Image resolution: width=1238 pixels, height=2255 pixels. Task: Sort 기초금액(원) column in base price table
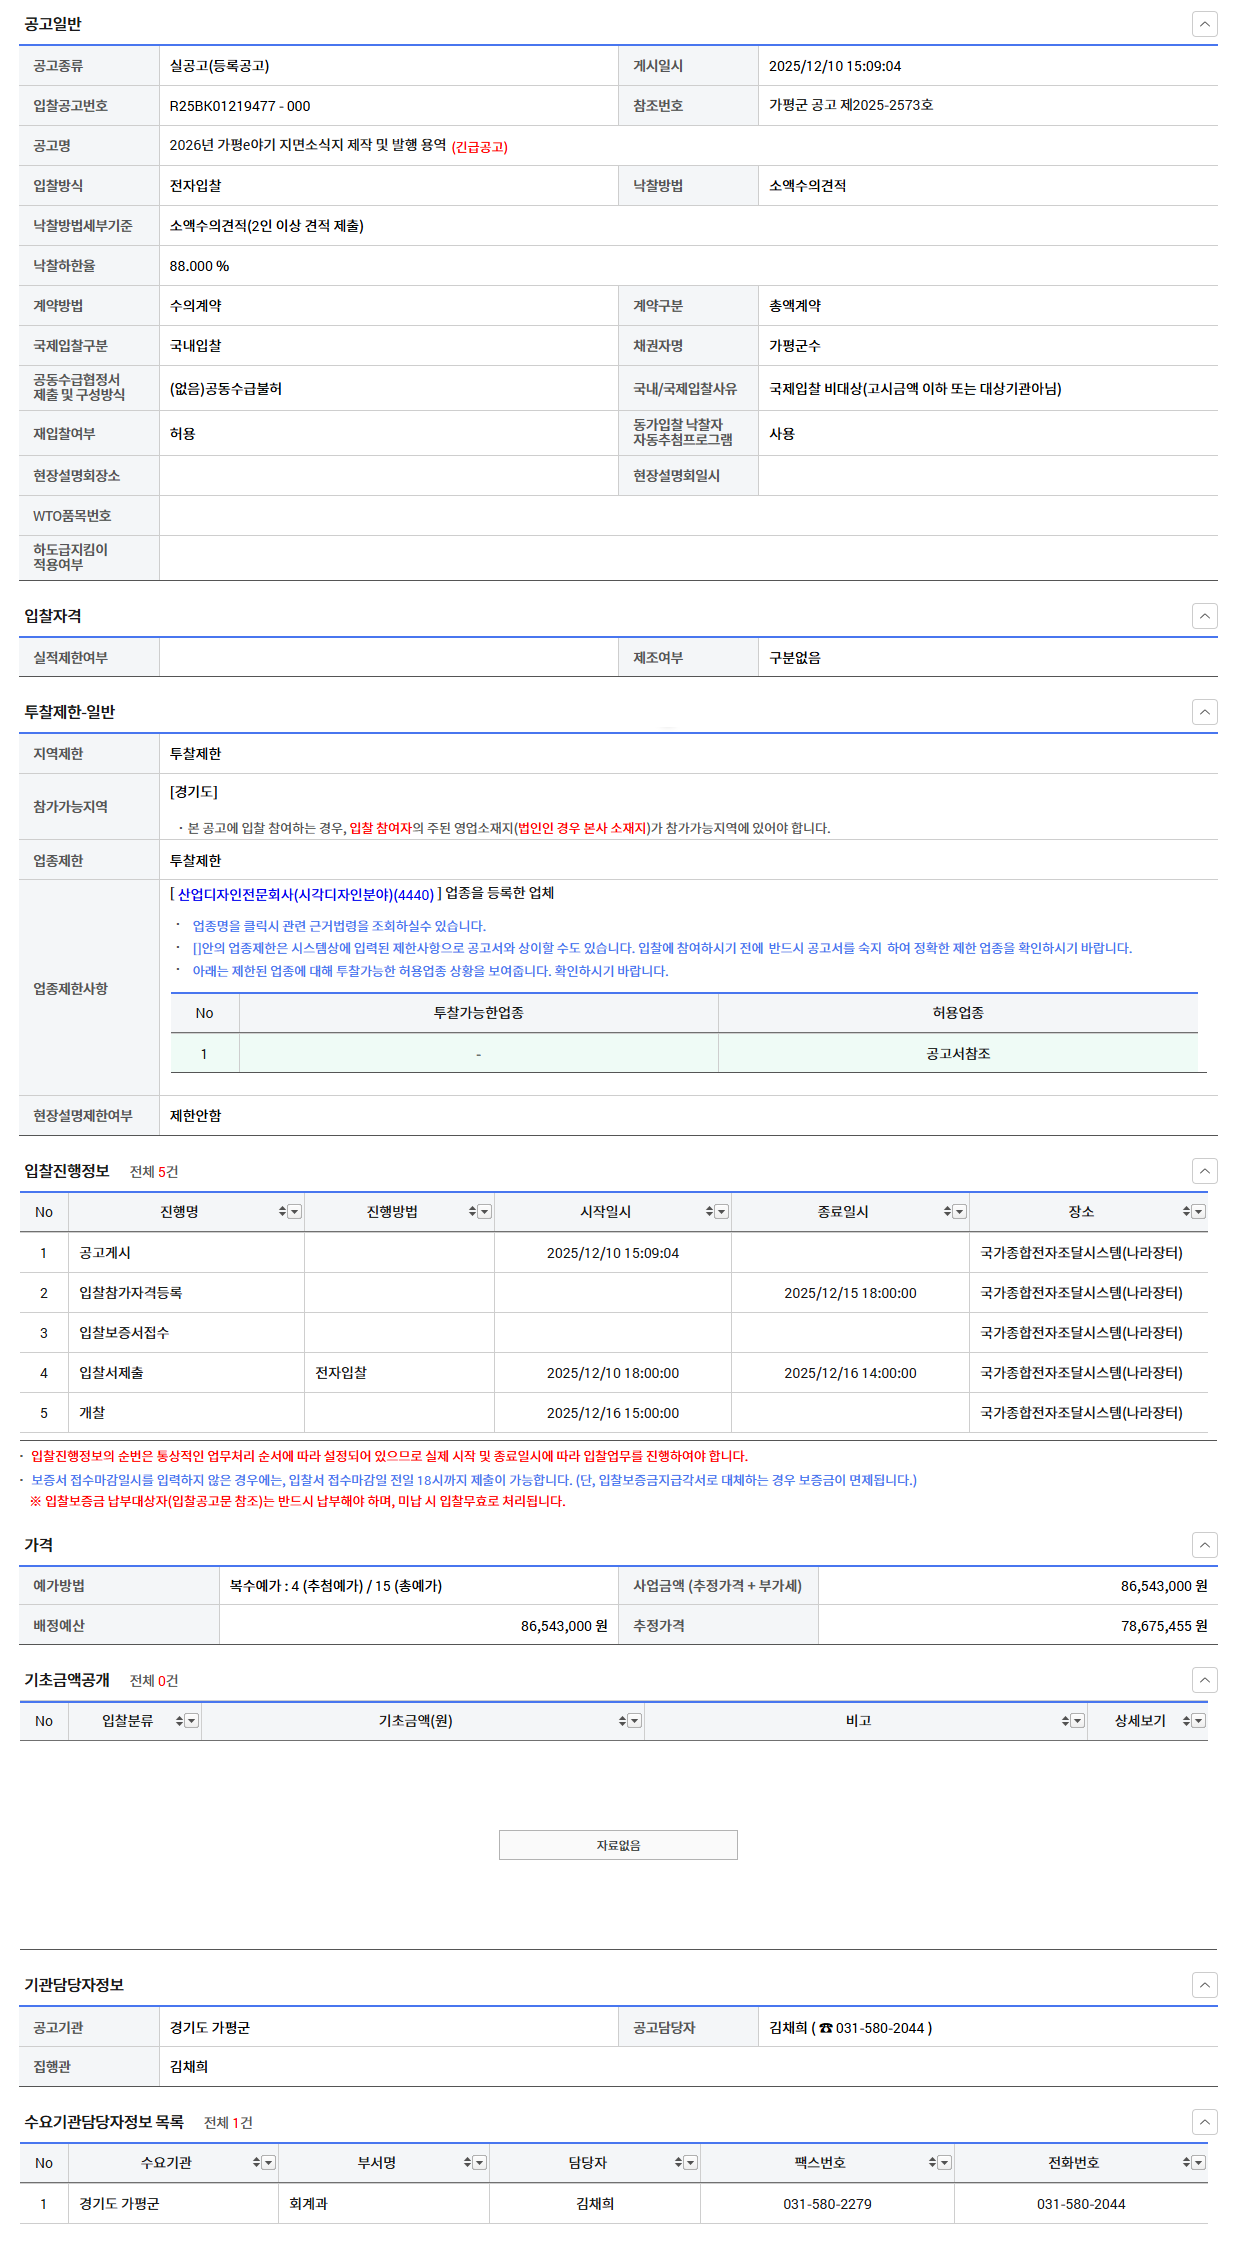pyautogui.click(x=622, y=1721)
